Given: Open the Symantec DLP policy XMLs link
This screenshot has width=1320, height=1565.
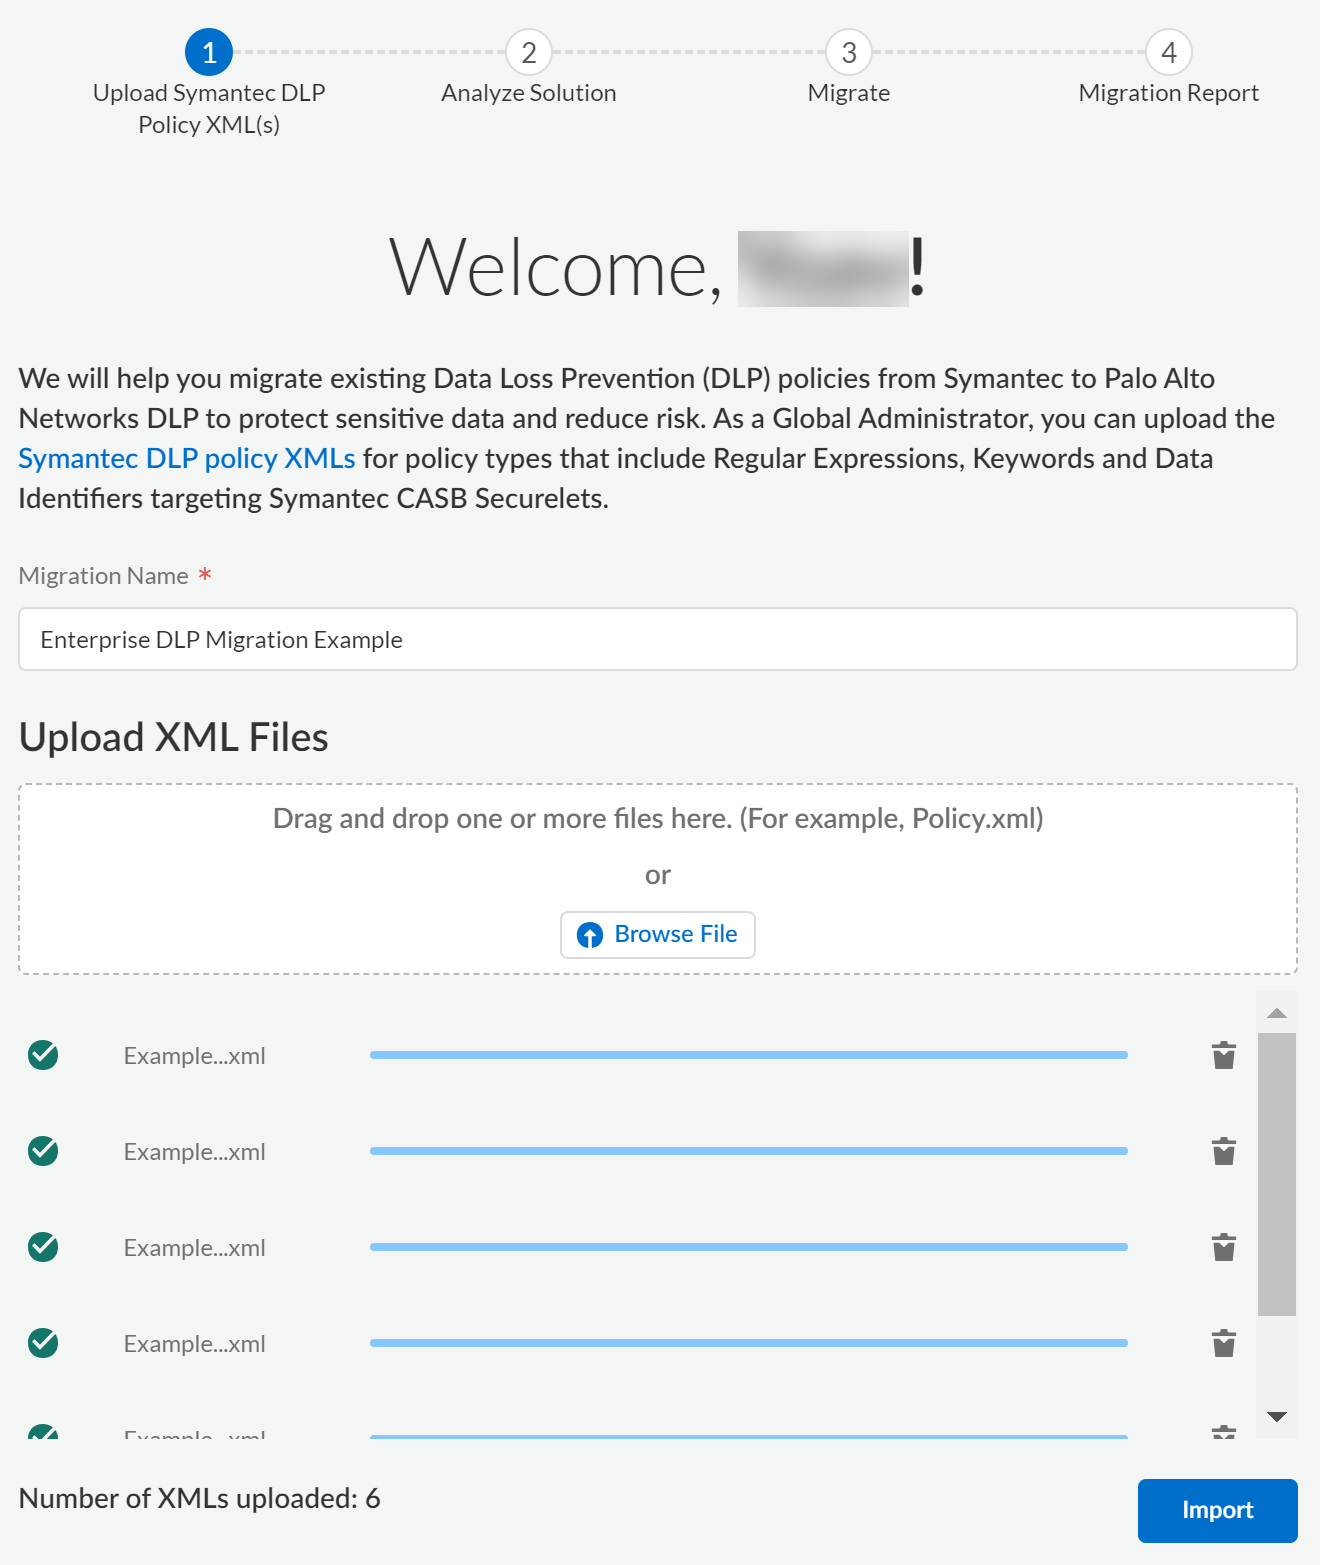Looking at the screenshot, I should (x=187, y=458).
